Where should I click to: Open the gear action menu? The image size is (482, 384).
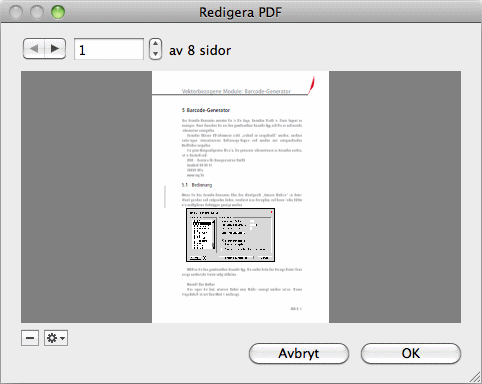pos(56,338)
